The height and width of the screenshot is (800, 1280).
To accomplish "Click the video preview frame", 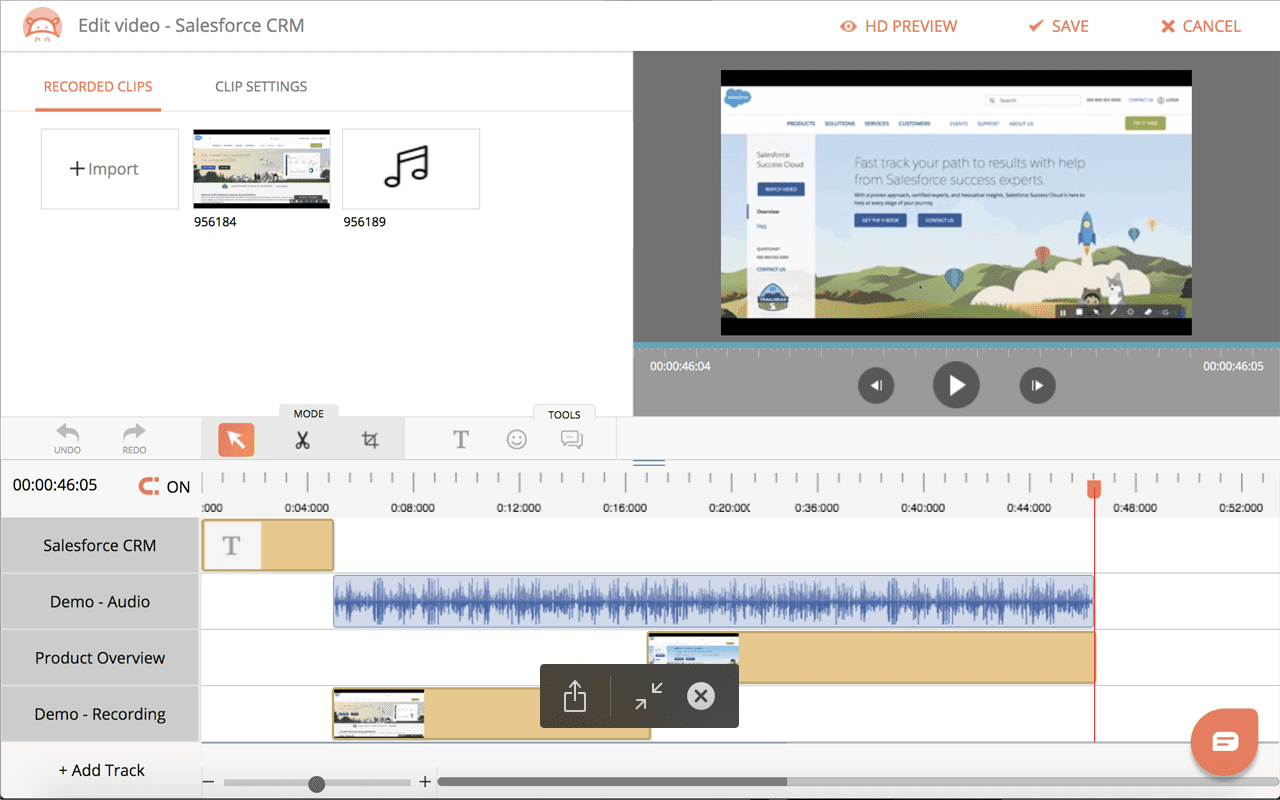I will point(956,203).
